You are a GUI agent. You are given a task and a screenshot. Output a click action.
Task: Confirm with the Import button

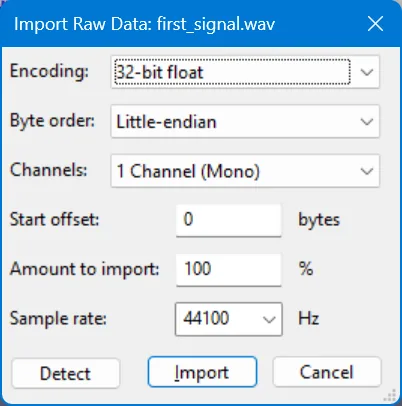click(202, 372)
